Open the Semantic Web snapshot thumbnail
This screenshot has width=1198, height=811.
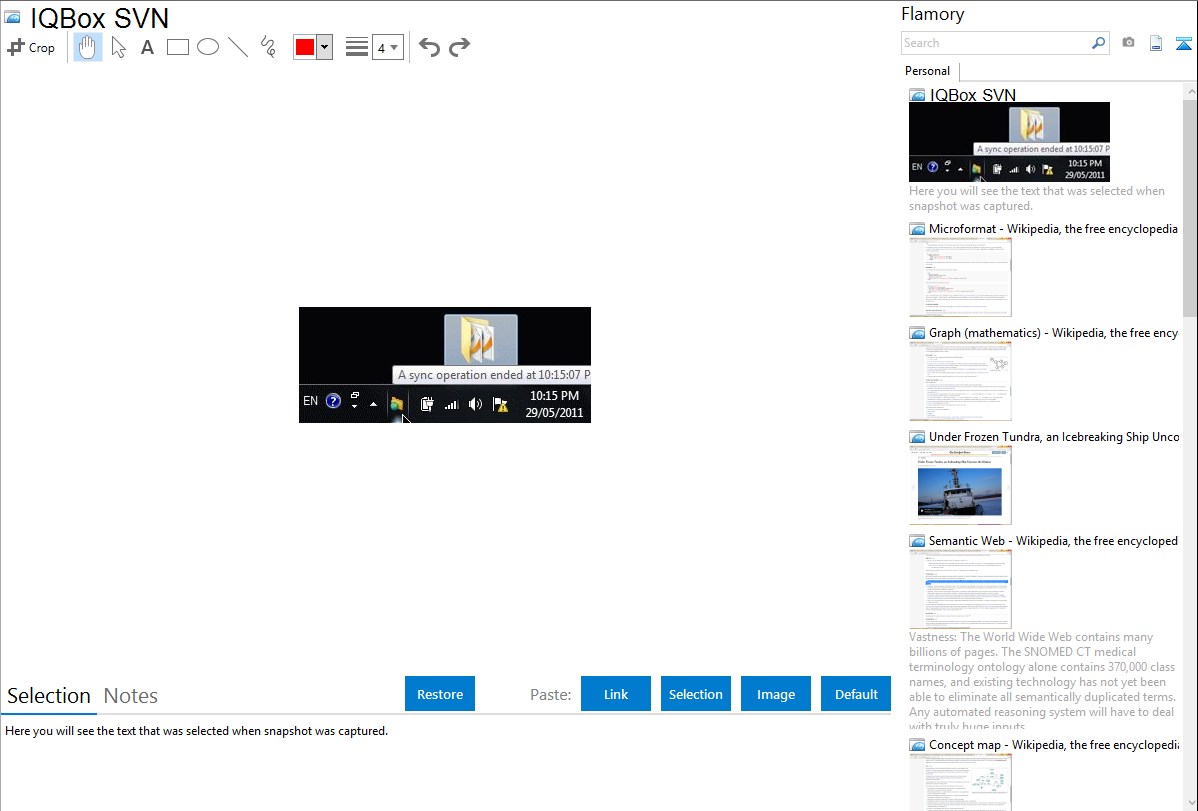click(960, 589)
